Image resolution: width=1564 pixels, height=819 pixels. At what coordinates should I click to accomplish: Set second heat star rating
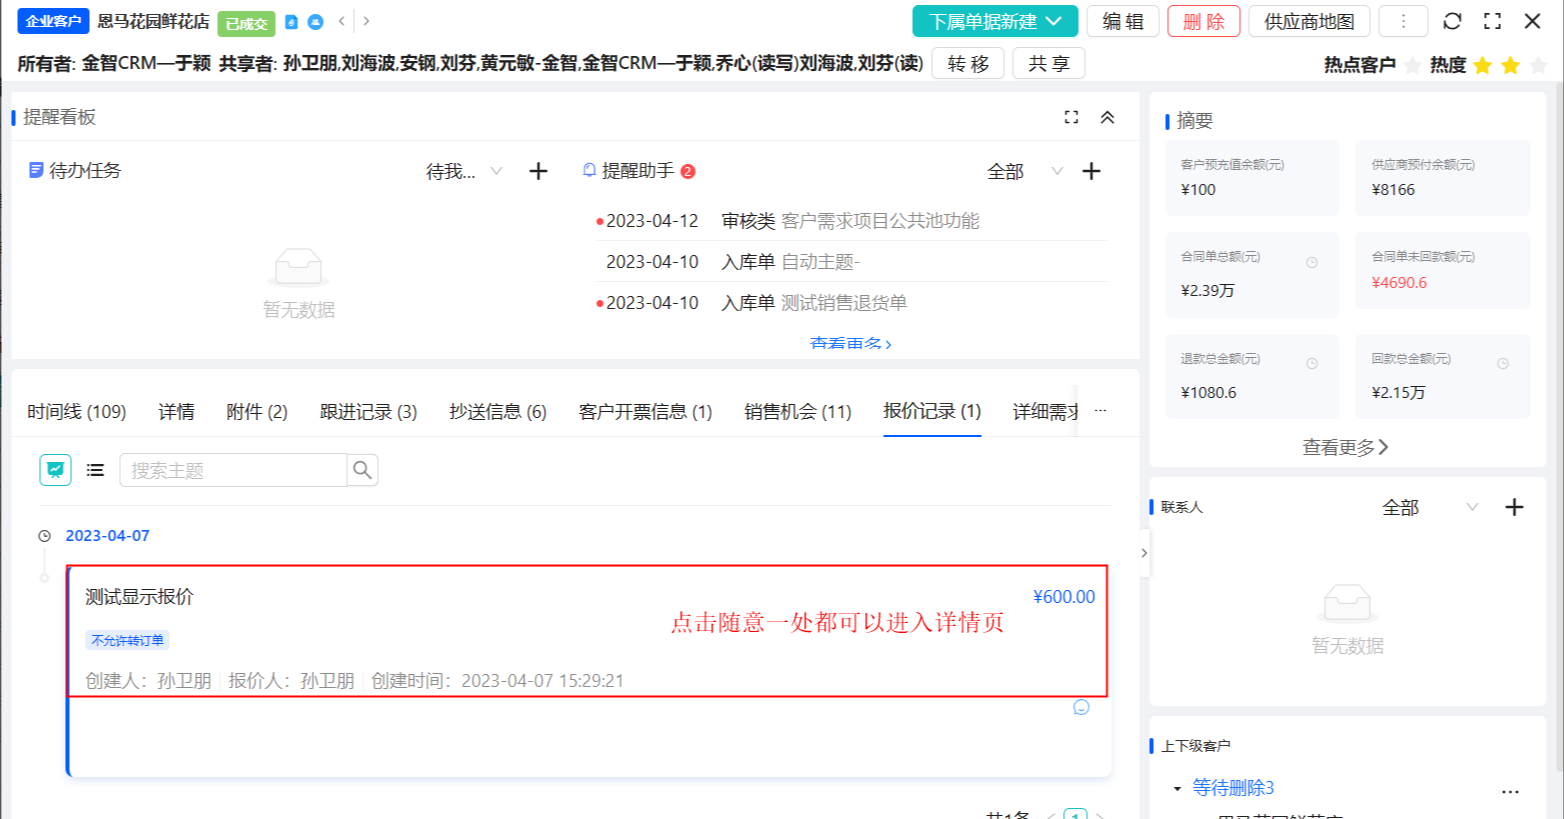pyautogui.click(x=1510, y=66)
